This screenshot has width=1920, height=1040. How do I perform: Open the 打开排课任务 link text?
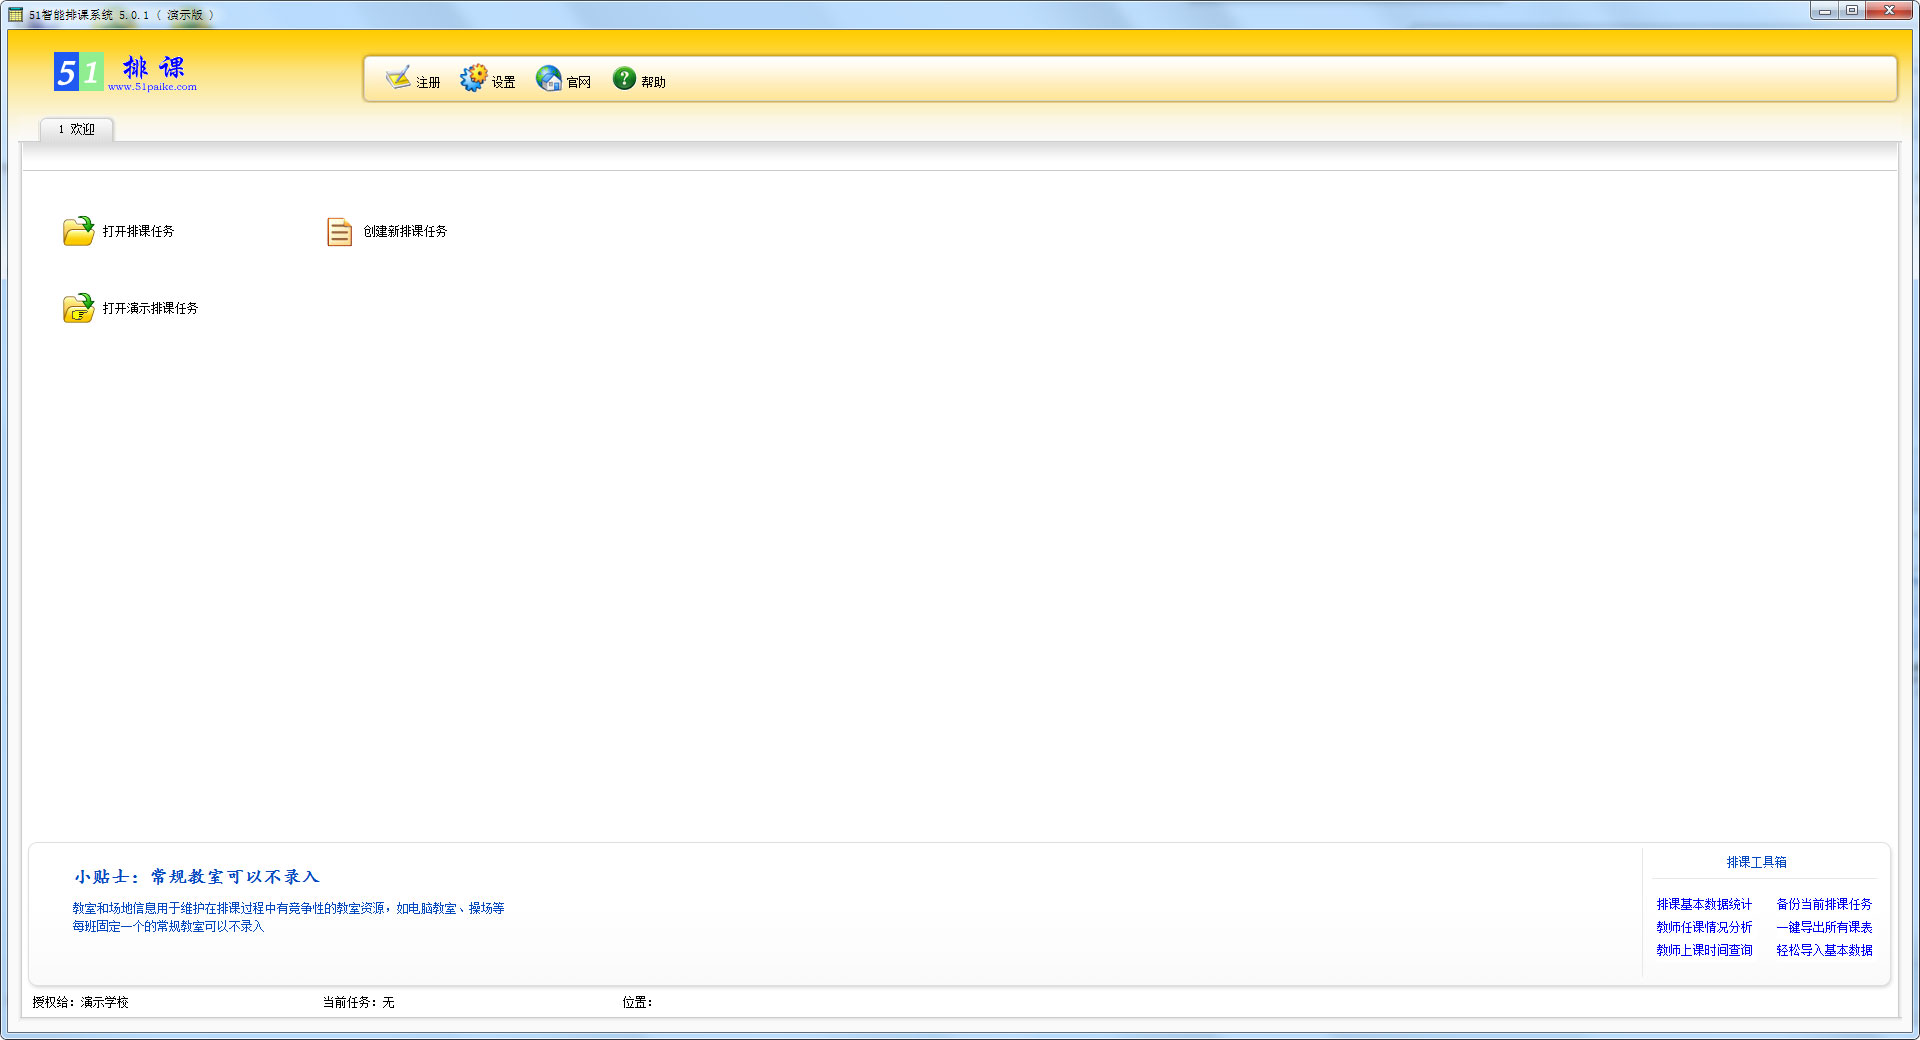138,231
